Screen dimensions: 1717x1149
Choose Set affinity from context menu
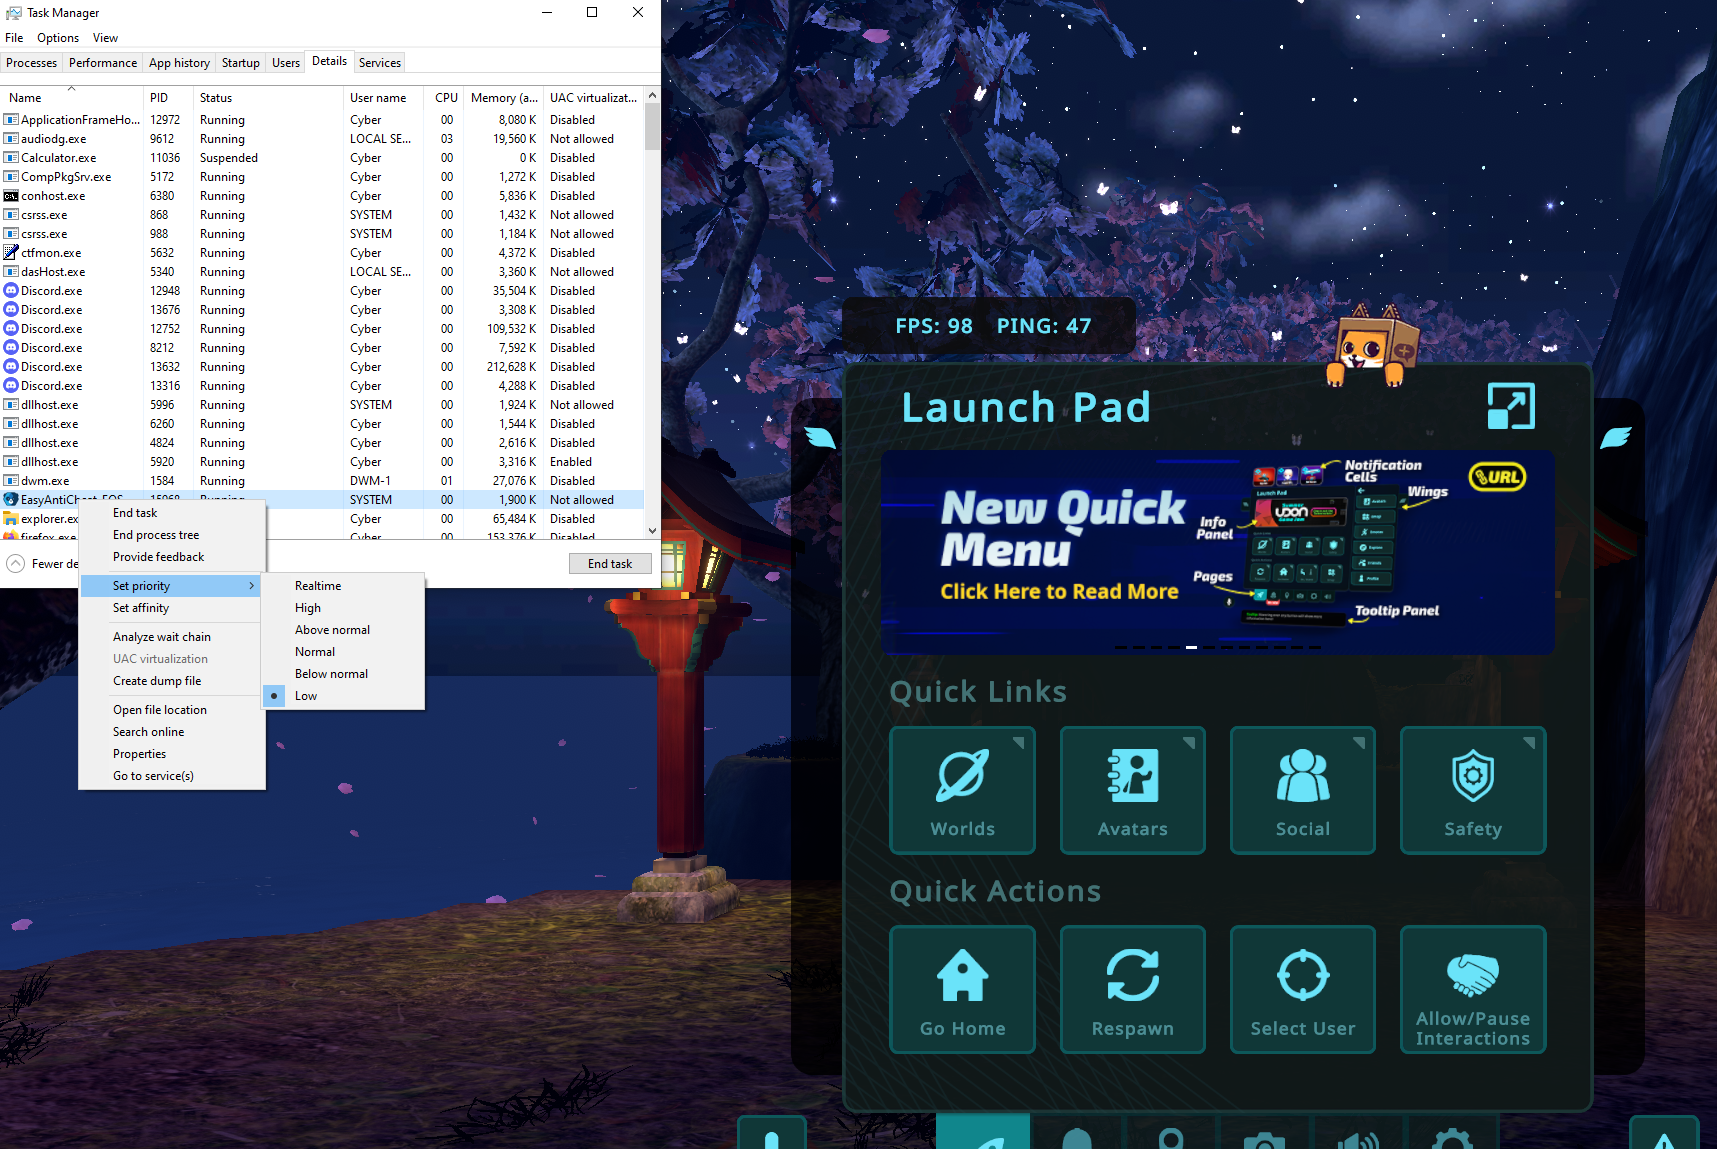tap(171, 608)
